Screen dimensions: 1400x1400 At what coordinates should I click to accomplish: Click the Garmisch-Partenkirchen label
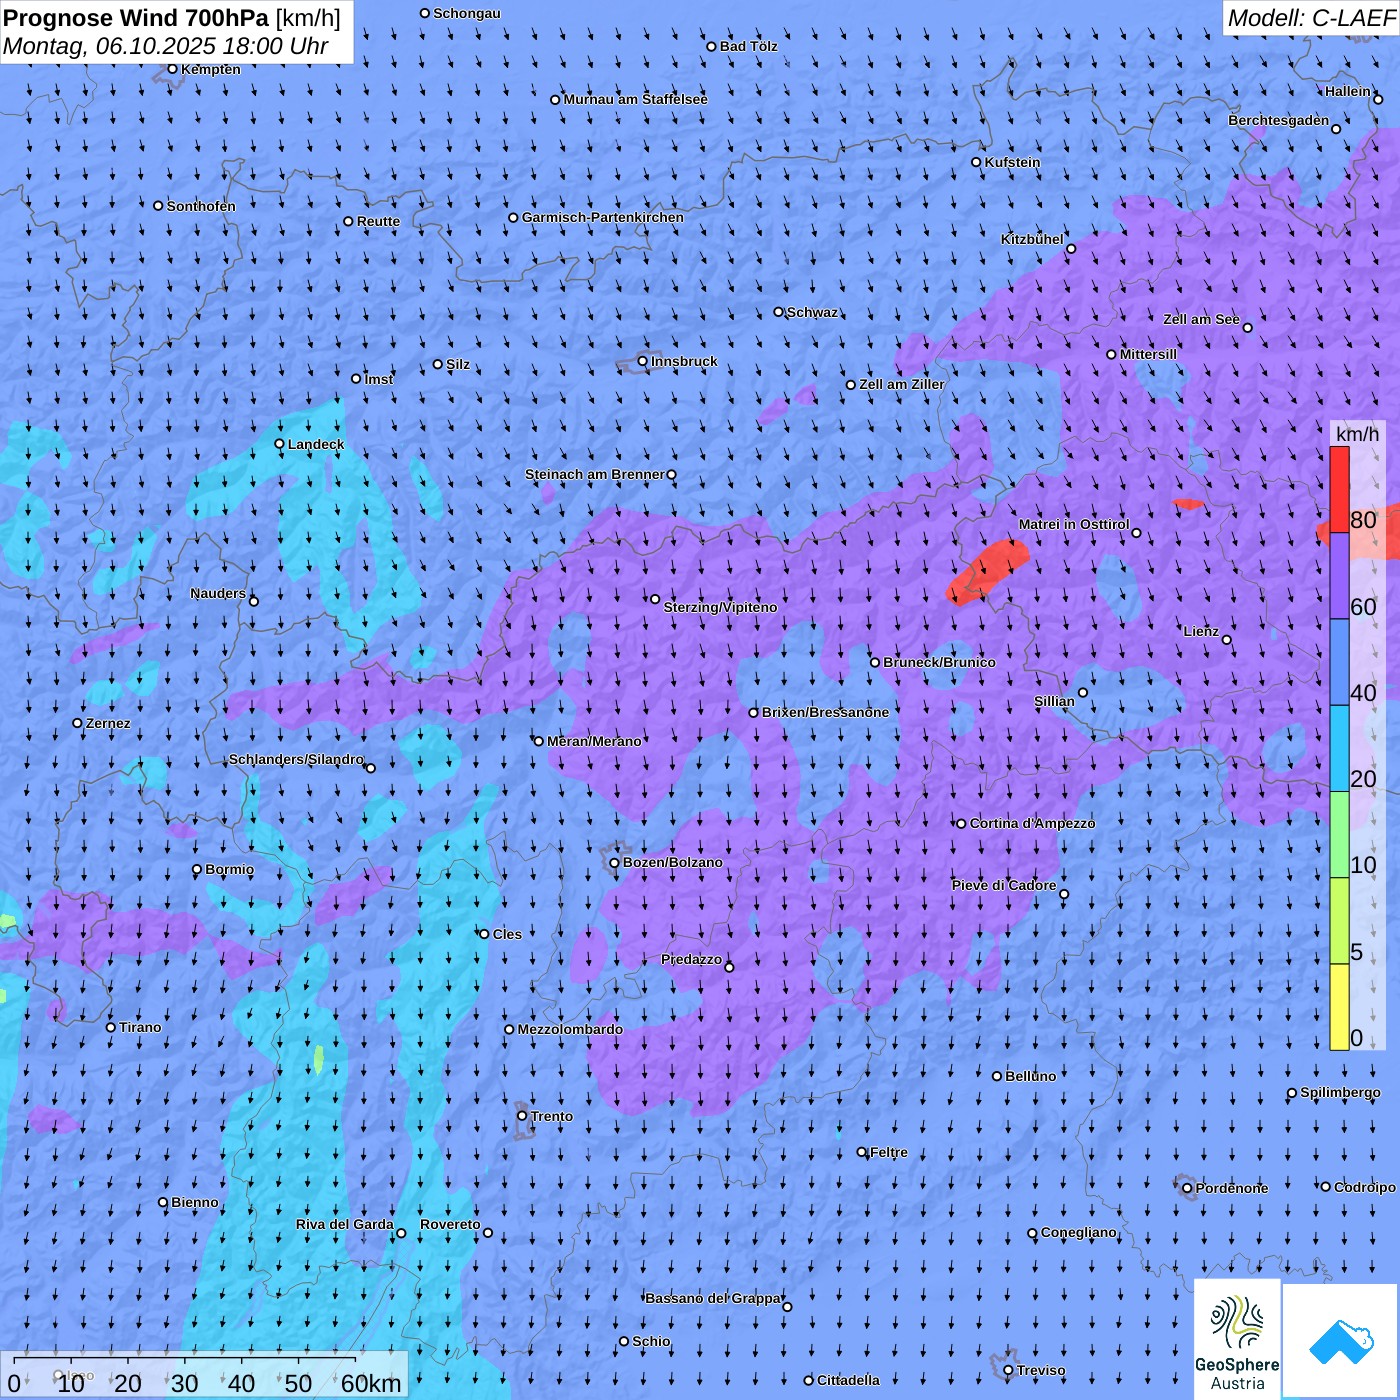[x=603, y=217]
